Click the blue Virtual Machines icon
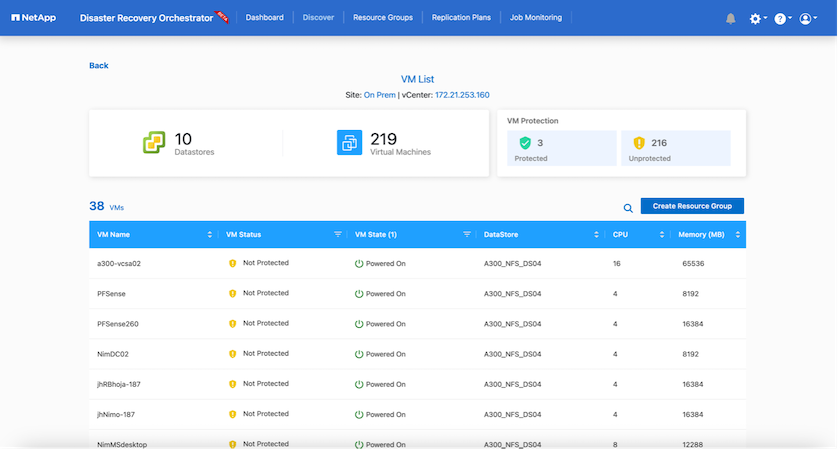Screen dimensions: 840x450 point(349,143)
